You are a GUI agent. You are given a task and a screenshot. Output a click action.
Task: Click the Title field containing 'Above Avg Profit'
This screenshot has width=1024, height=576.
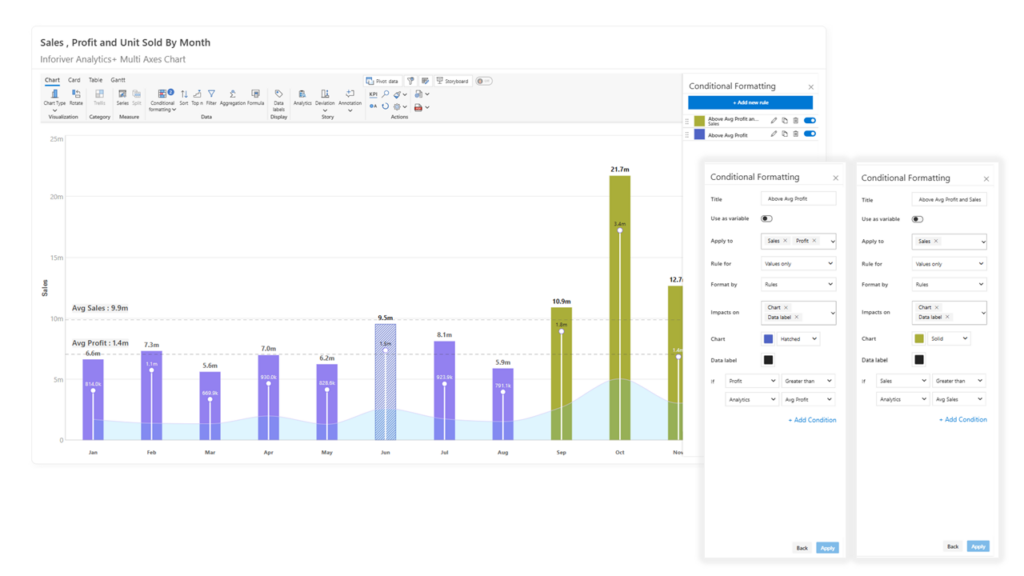coord(798,199)
